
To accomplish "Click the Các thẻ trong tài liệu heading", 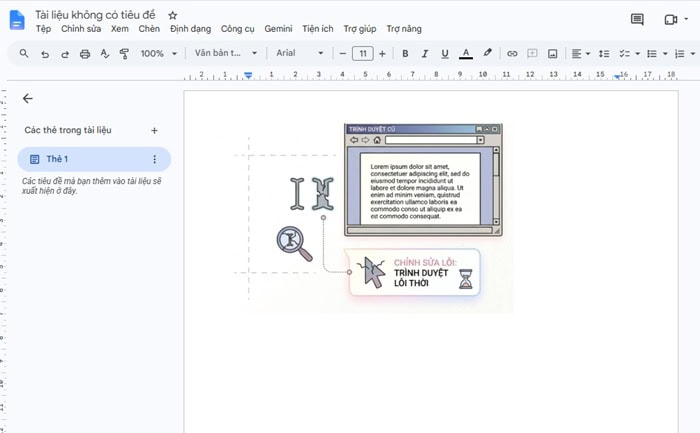I will [68, 130].
